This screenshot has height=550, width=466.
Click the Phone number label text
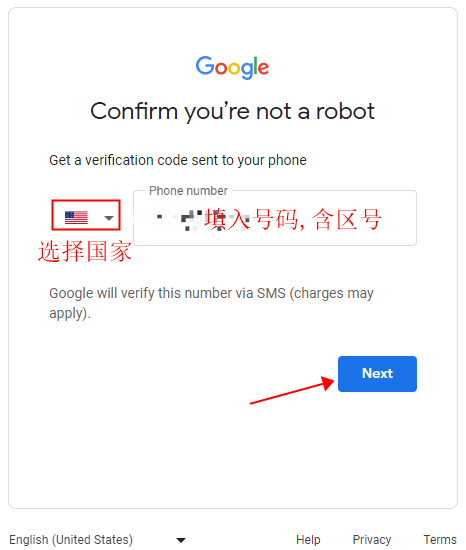tap(188, 191)
